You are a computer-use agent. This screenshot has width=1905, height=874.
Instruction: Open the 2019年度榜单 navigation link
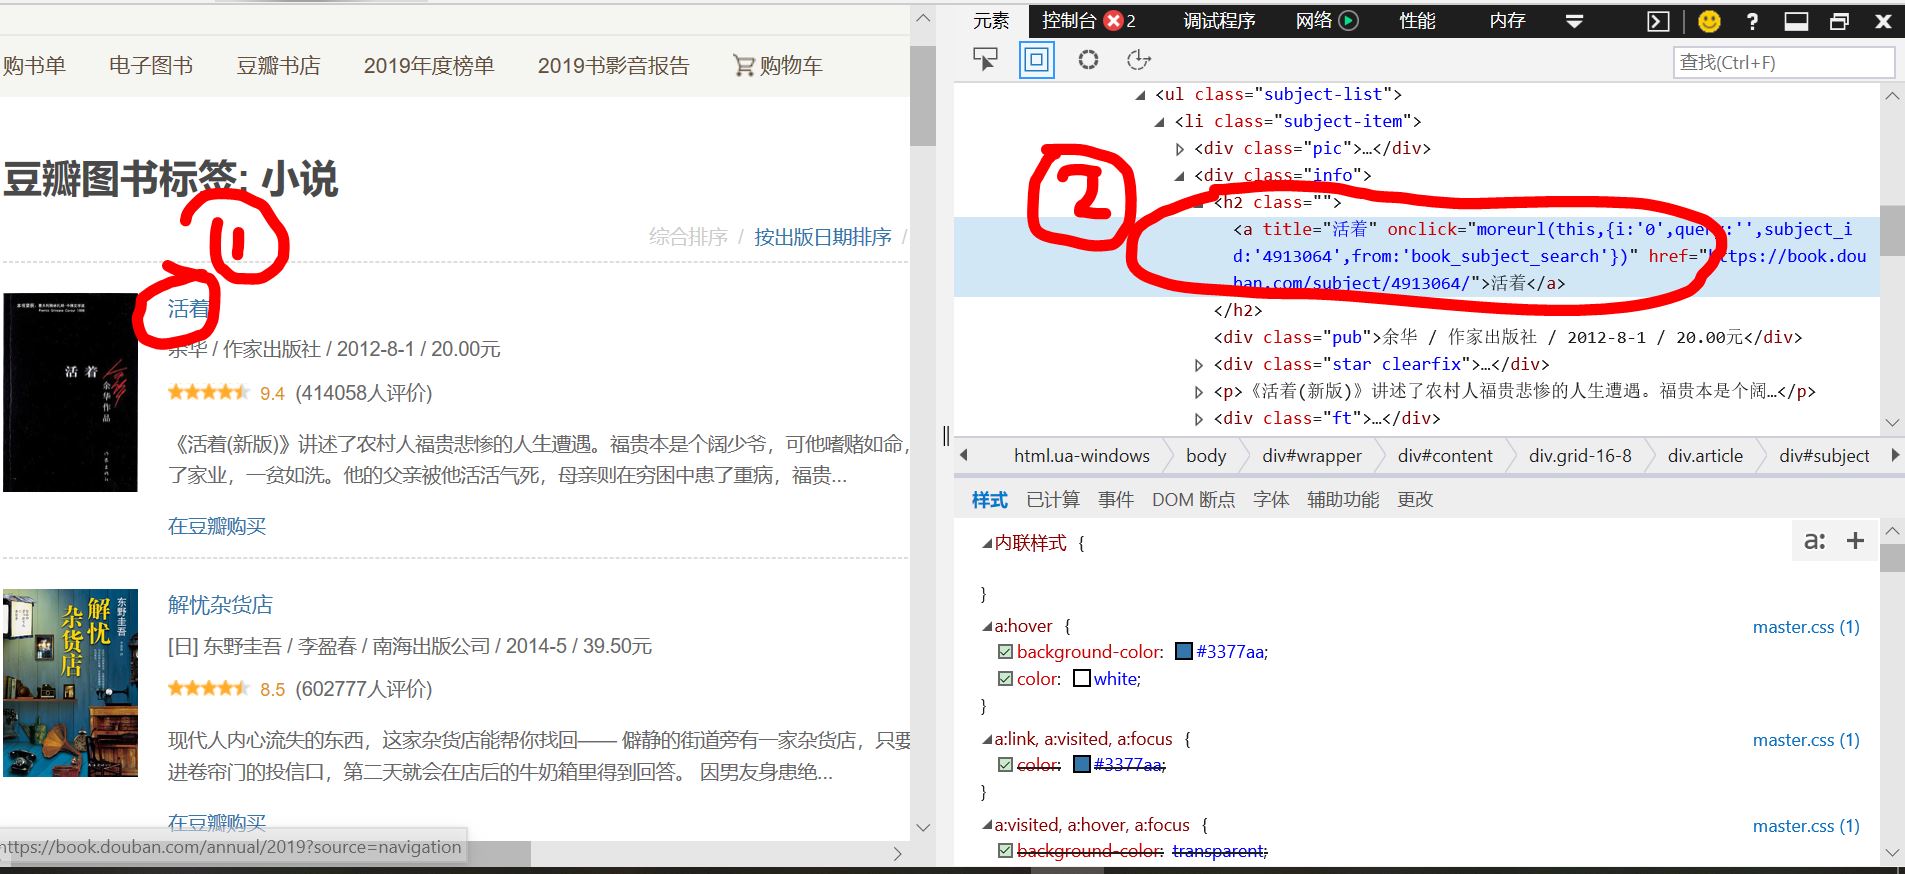point(429,66)
